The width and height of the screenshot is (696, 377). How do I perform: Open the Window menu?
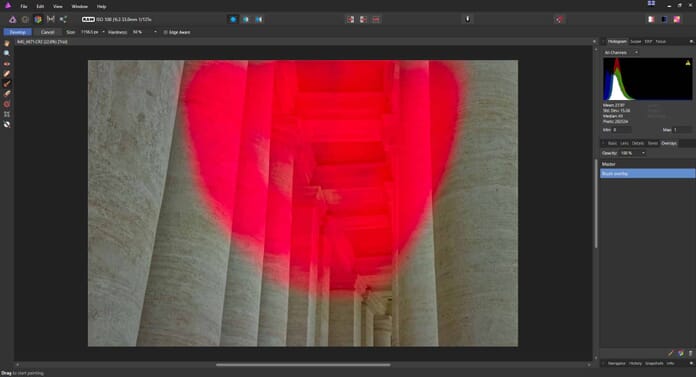tap(79, 7)
